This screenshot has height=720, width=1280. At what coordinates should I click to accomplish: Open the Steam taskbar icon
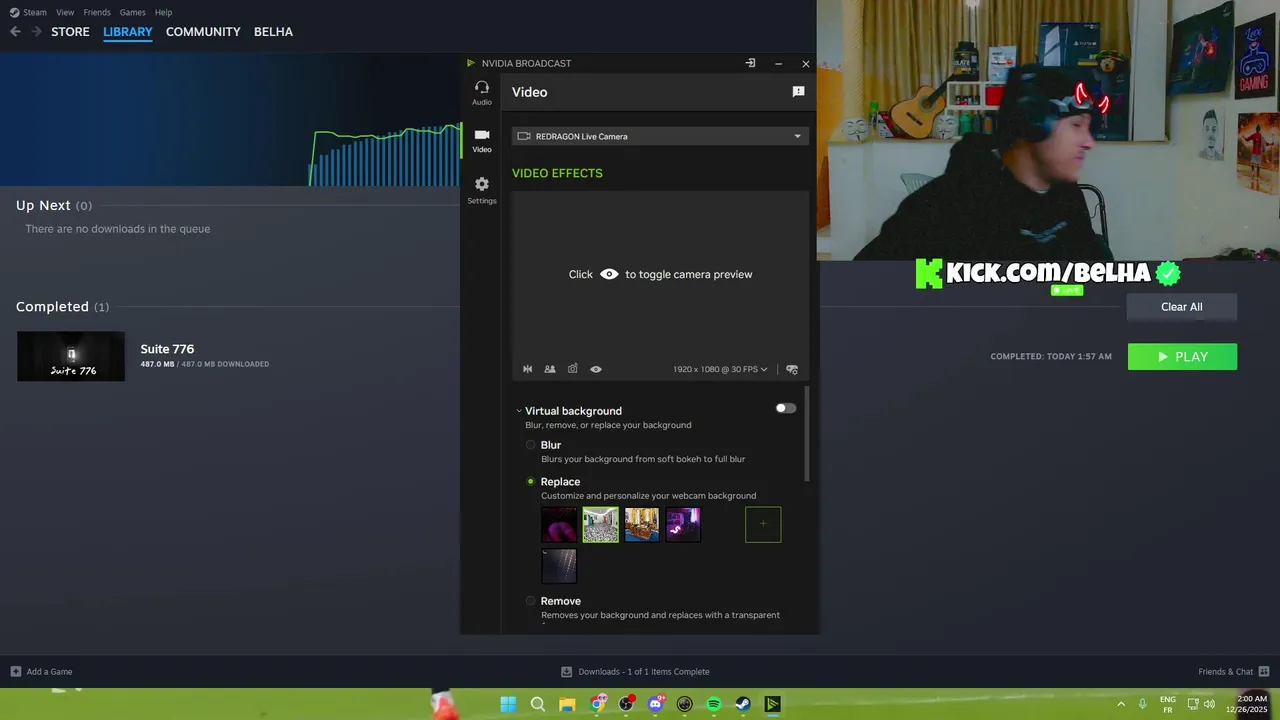click(x=743, y=704)
